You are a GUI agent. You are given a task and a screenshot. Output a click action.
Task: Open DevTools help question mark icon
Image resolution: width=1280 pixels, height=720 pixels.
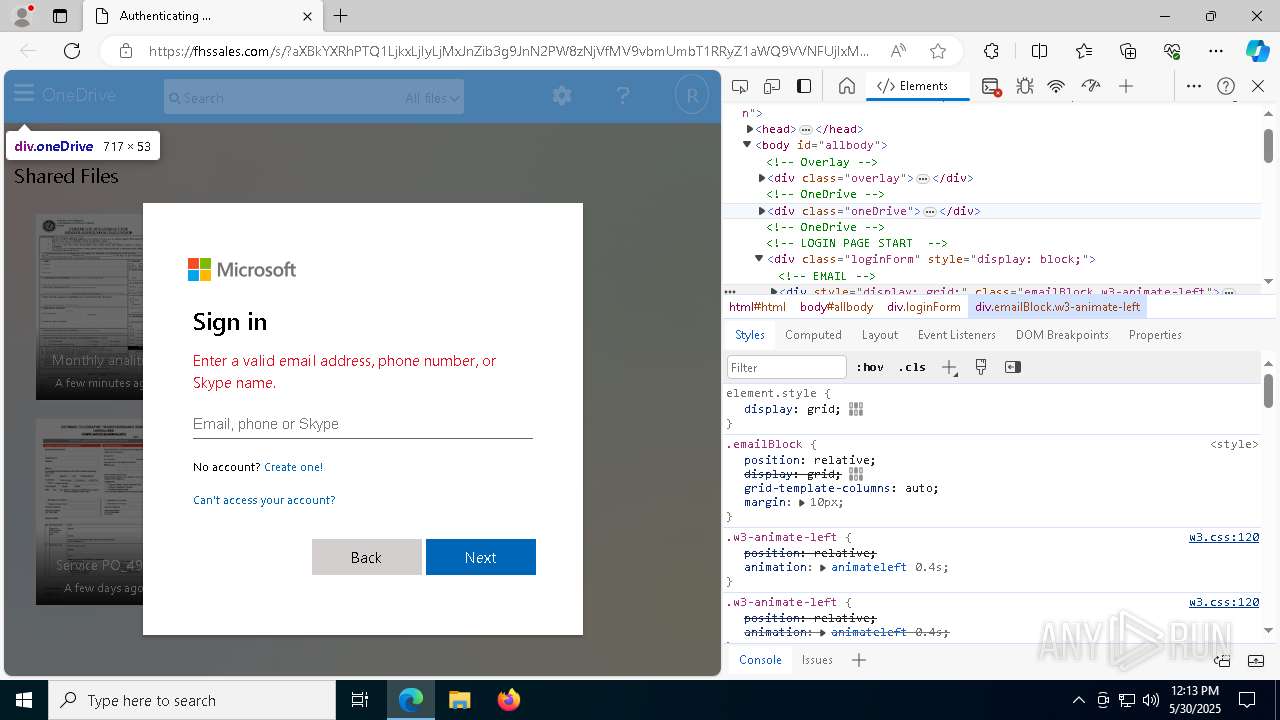tap(1226, 86)
